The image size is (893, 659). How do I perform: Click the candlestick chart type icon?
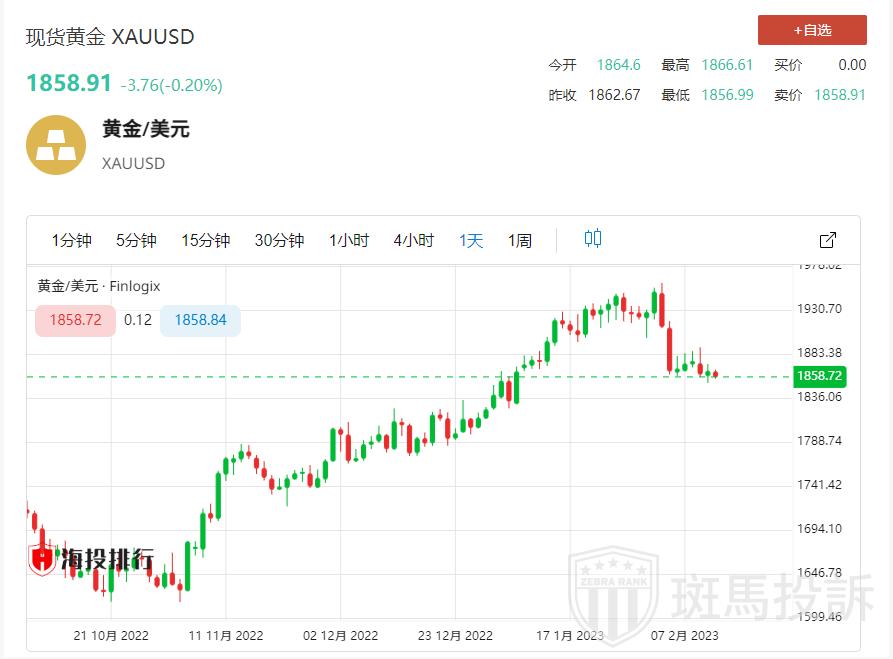click(593, 239)
